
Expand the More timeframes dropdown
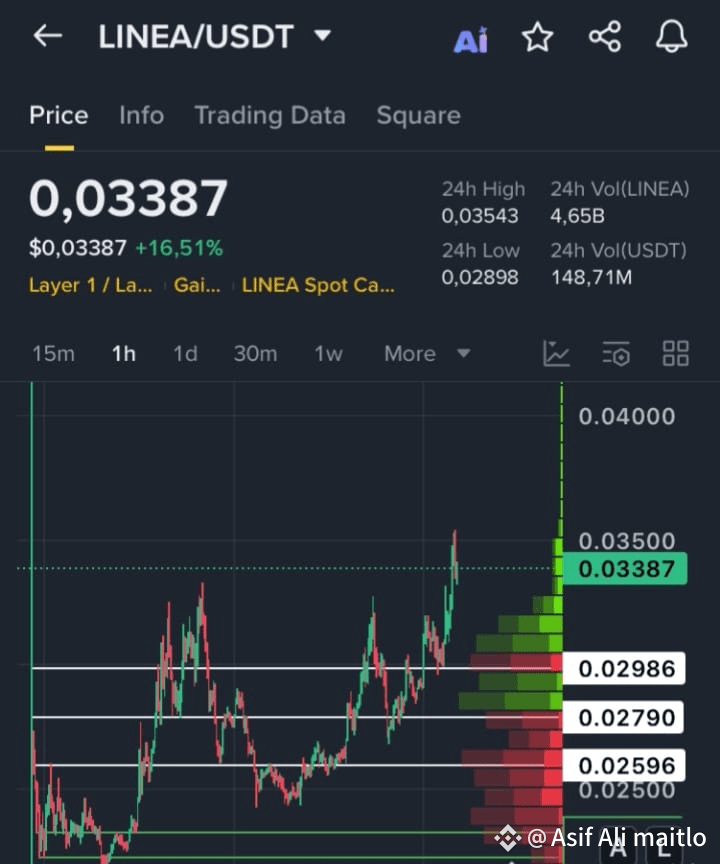click(427, 354)
